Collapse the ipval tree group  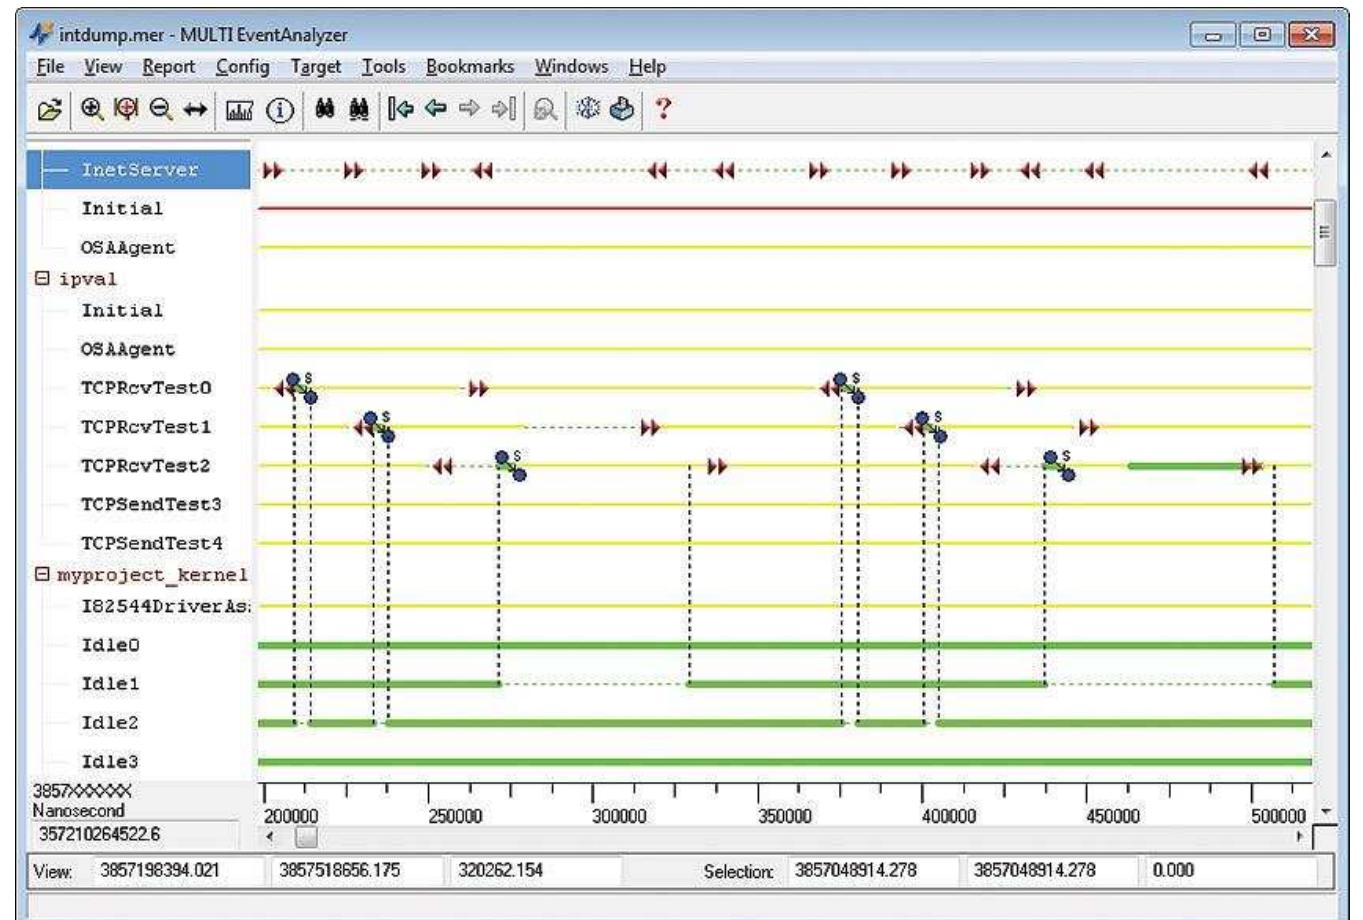point(42,279)
